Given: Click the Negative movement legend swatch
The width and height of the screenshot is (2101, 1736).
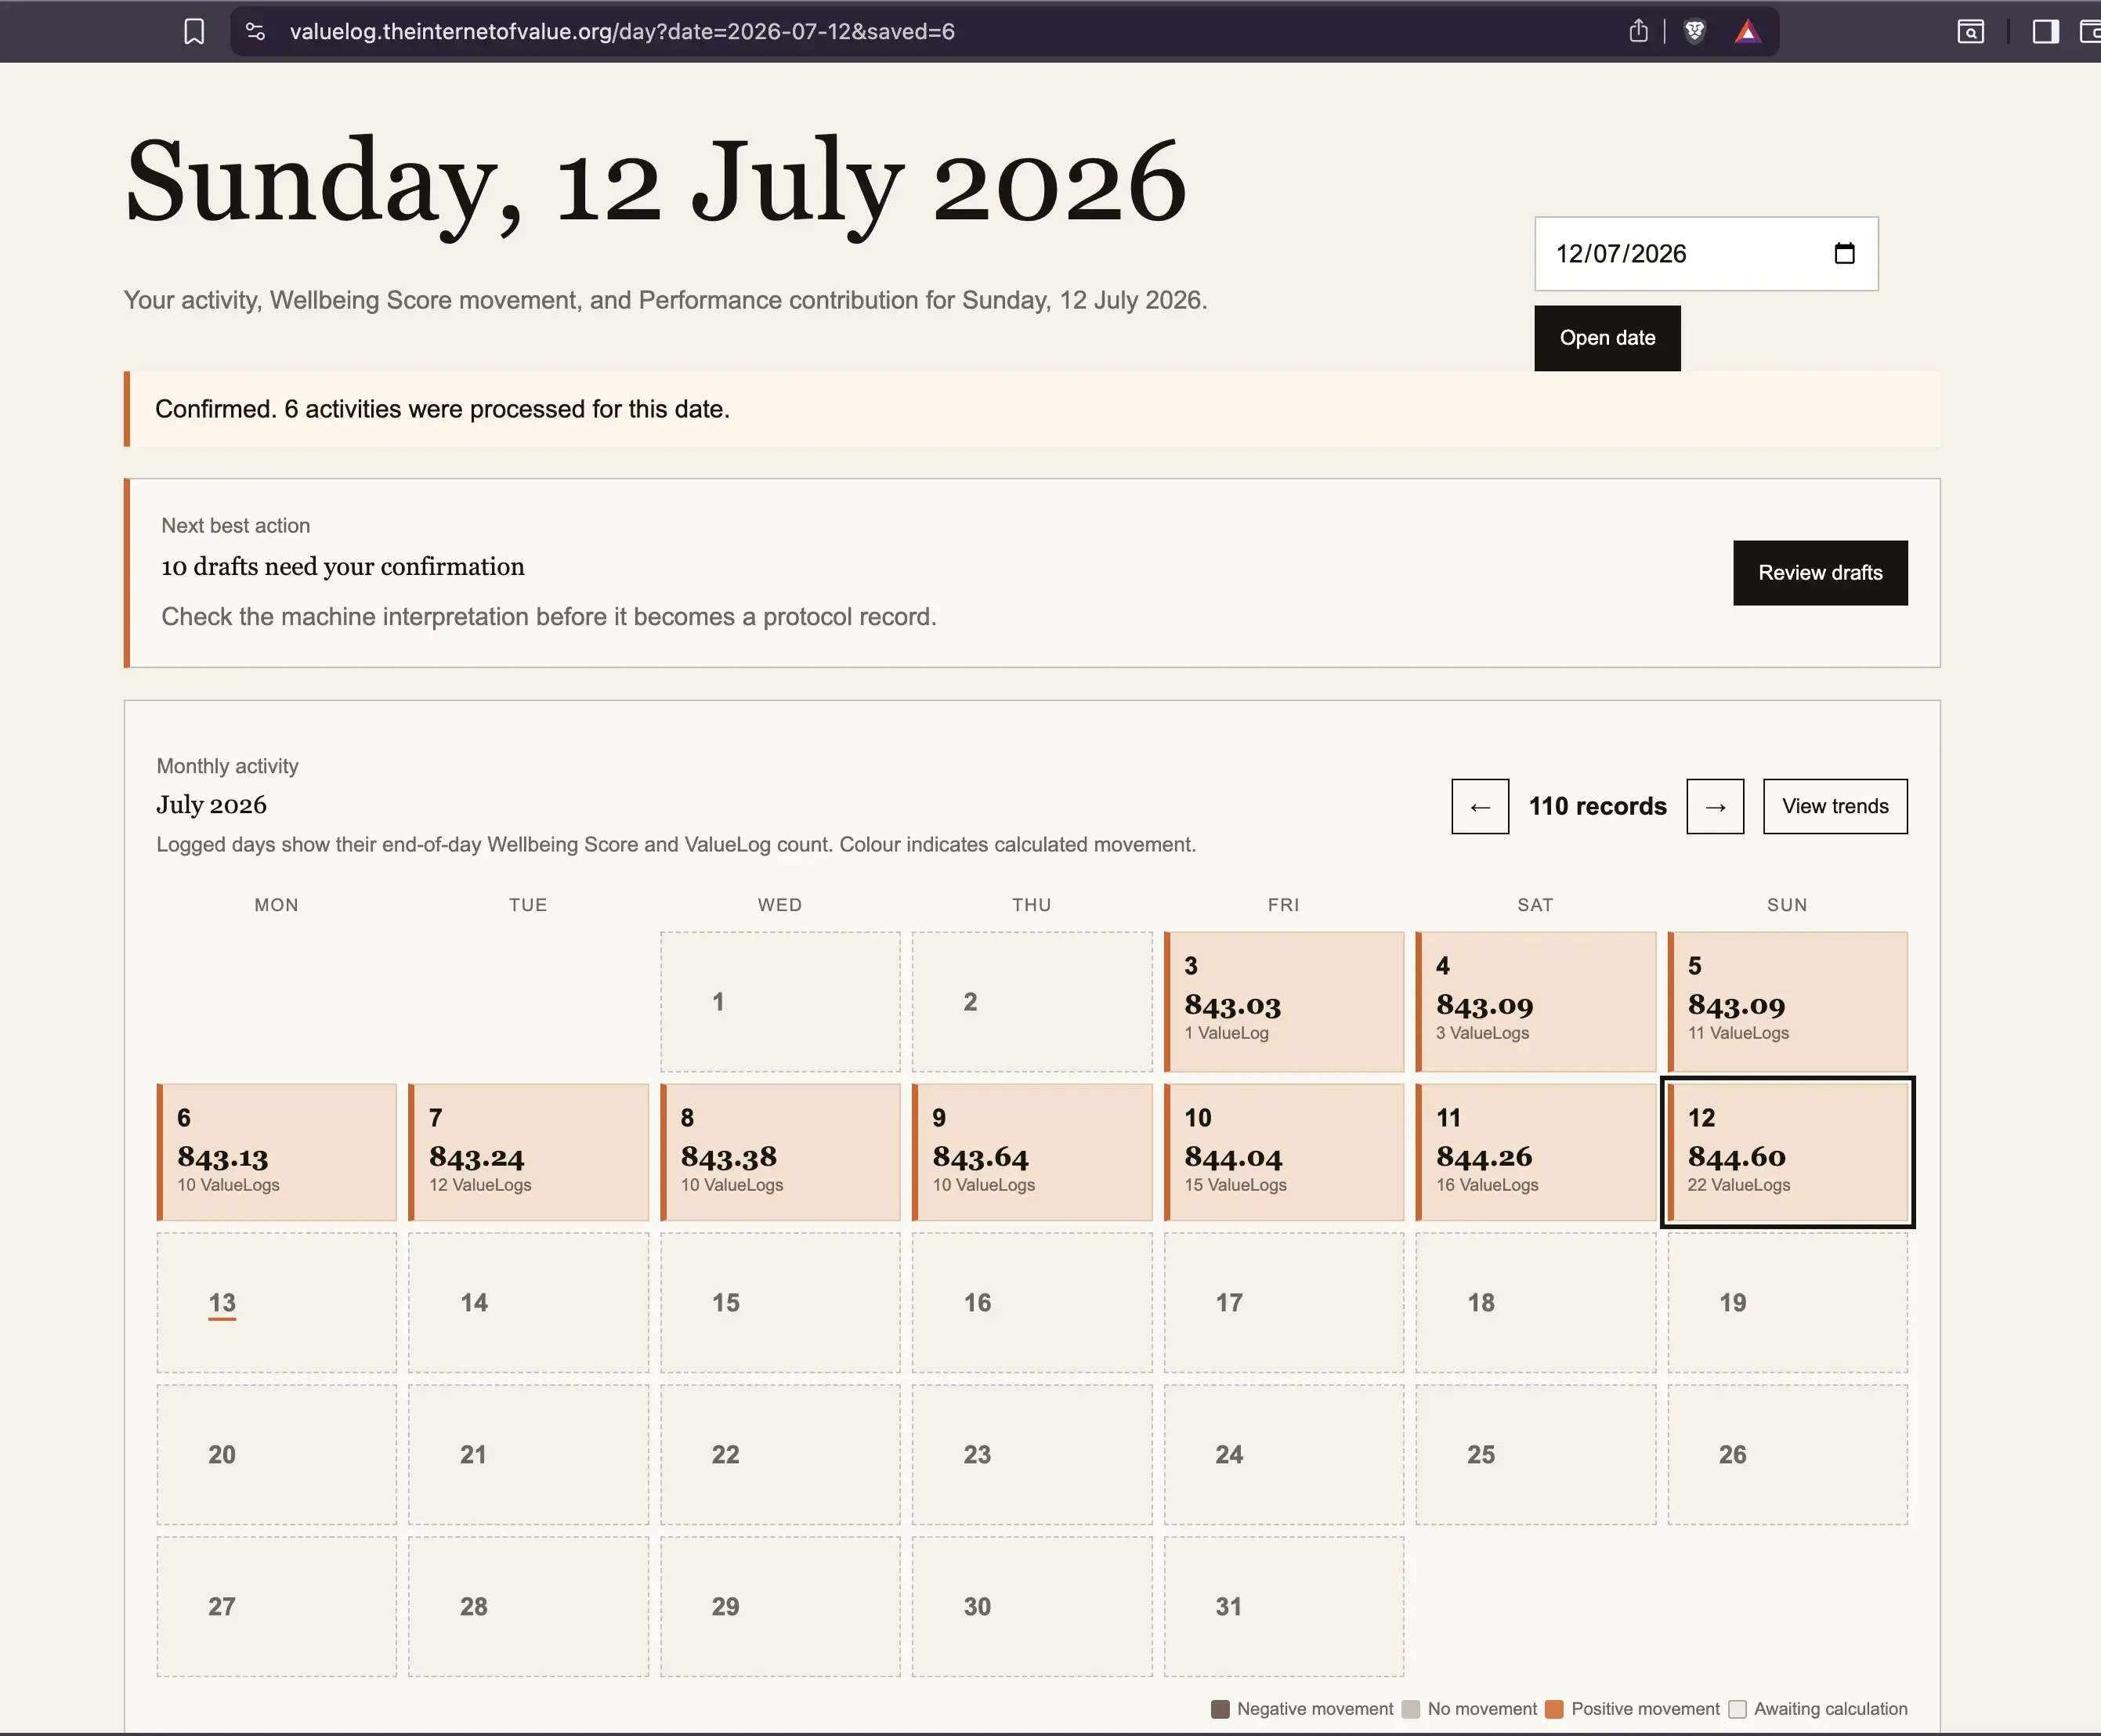Looking at the screenshot, I should pos(1220,1709).
